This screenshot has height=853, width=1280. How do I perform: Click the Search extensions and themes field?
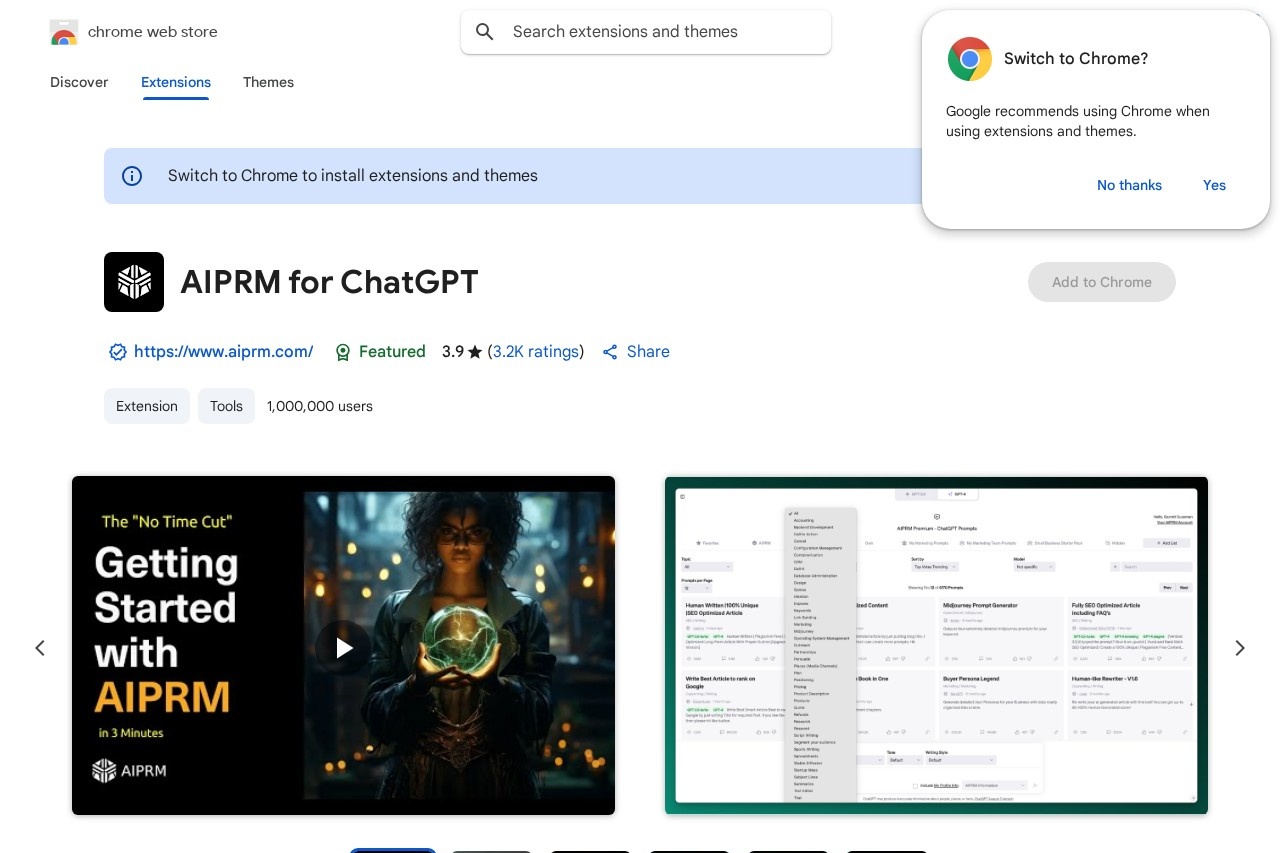pos(660,32)
